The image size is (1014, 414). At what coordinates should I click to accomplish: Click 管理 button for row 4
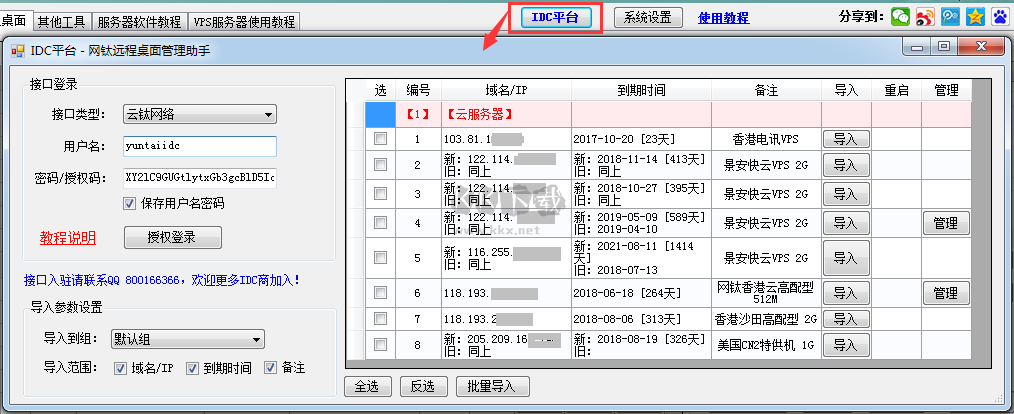tap(946, 223)
